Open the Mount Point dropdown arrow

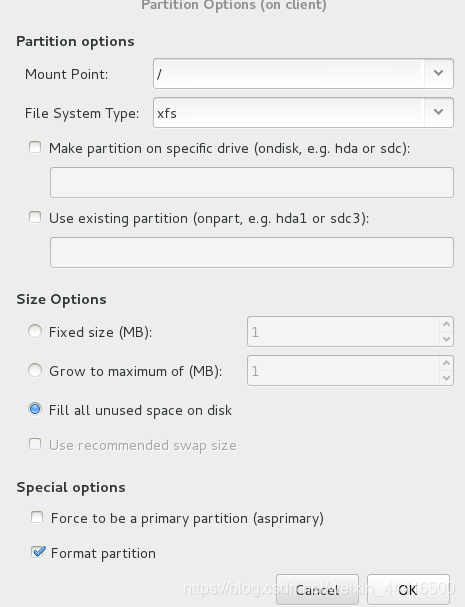click(438, 74)
